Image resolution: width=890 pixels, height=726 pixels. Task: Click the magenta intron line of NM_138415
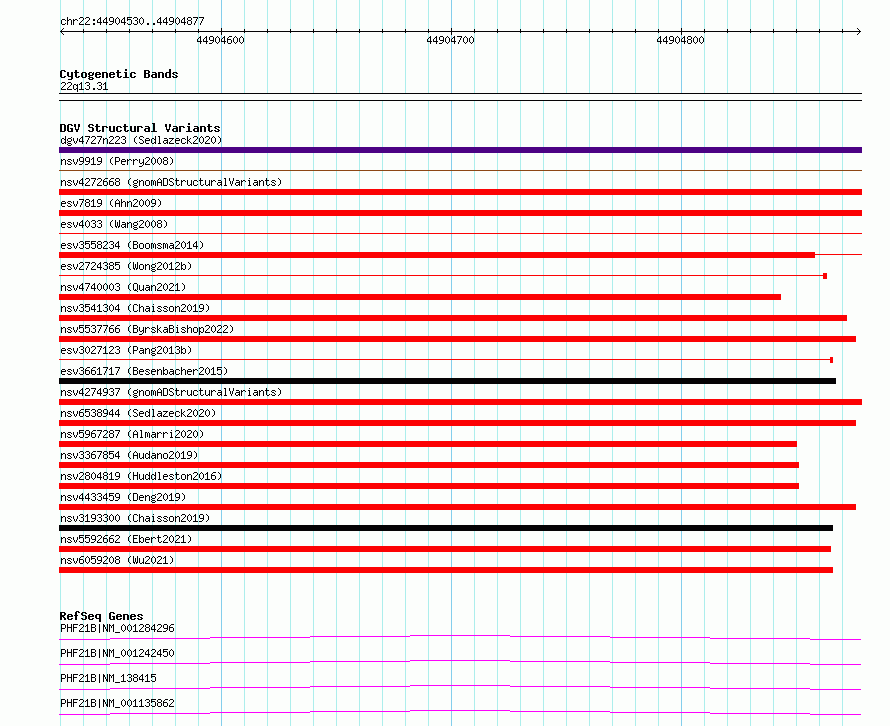[x=460, y=686]
